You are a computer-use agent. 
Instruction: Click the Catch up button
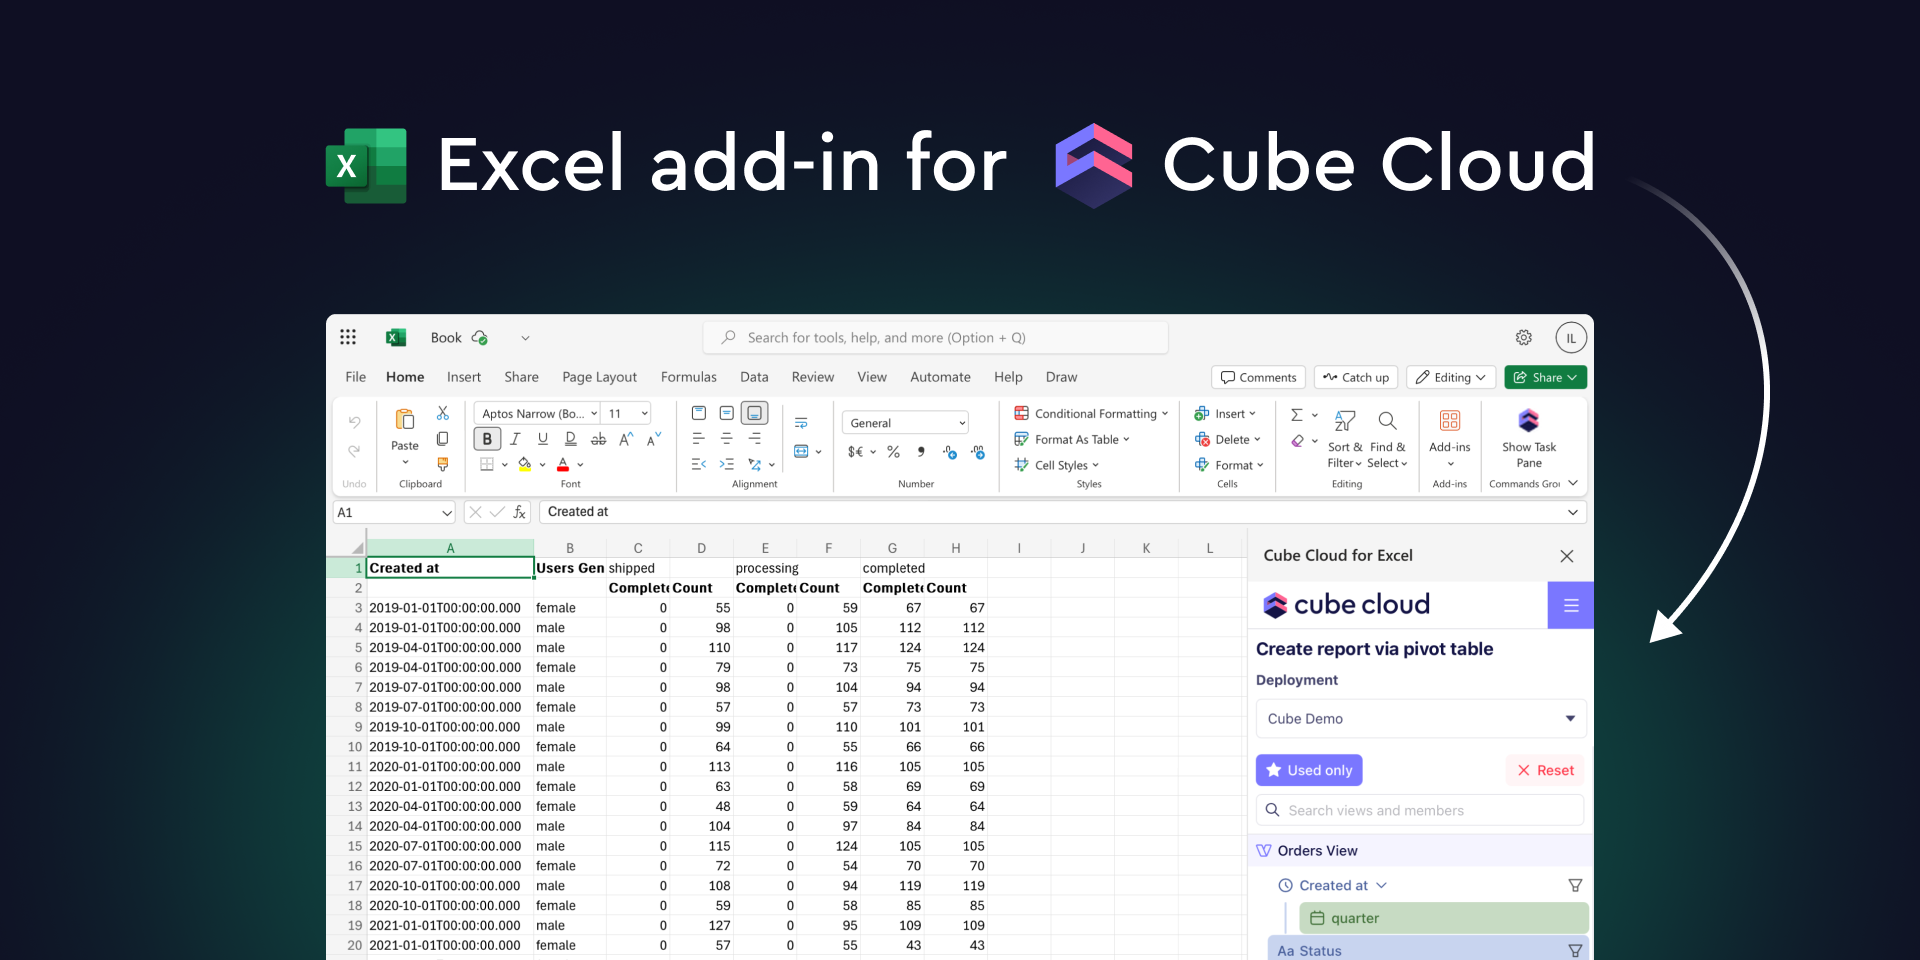click(x=1356, y=377)
